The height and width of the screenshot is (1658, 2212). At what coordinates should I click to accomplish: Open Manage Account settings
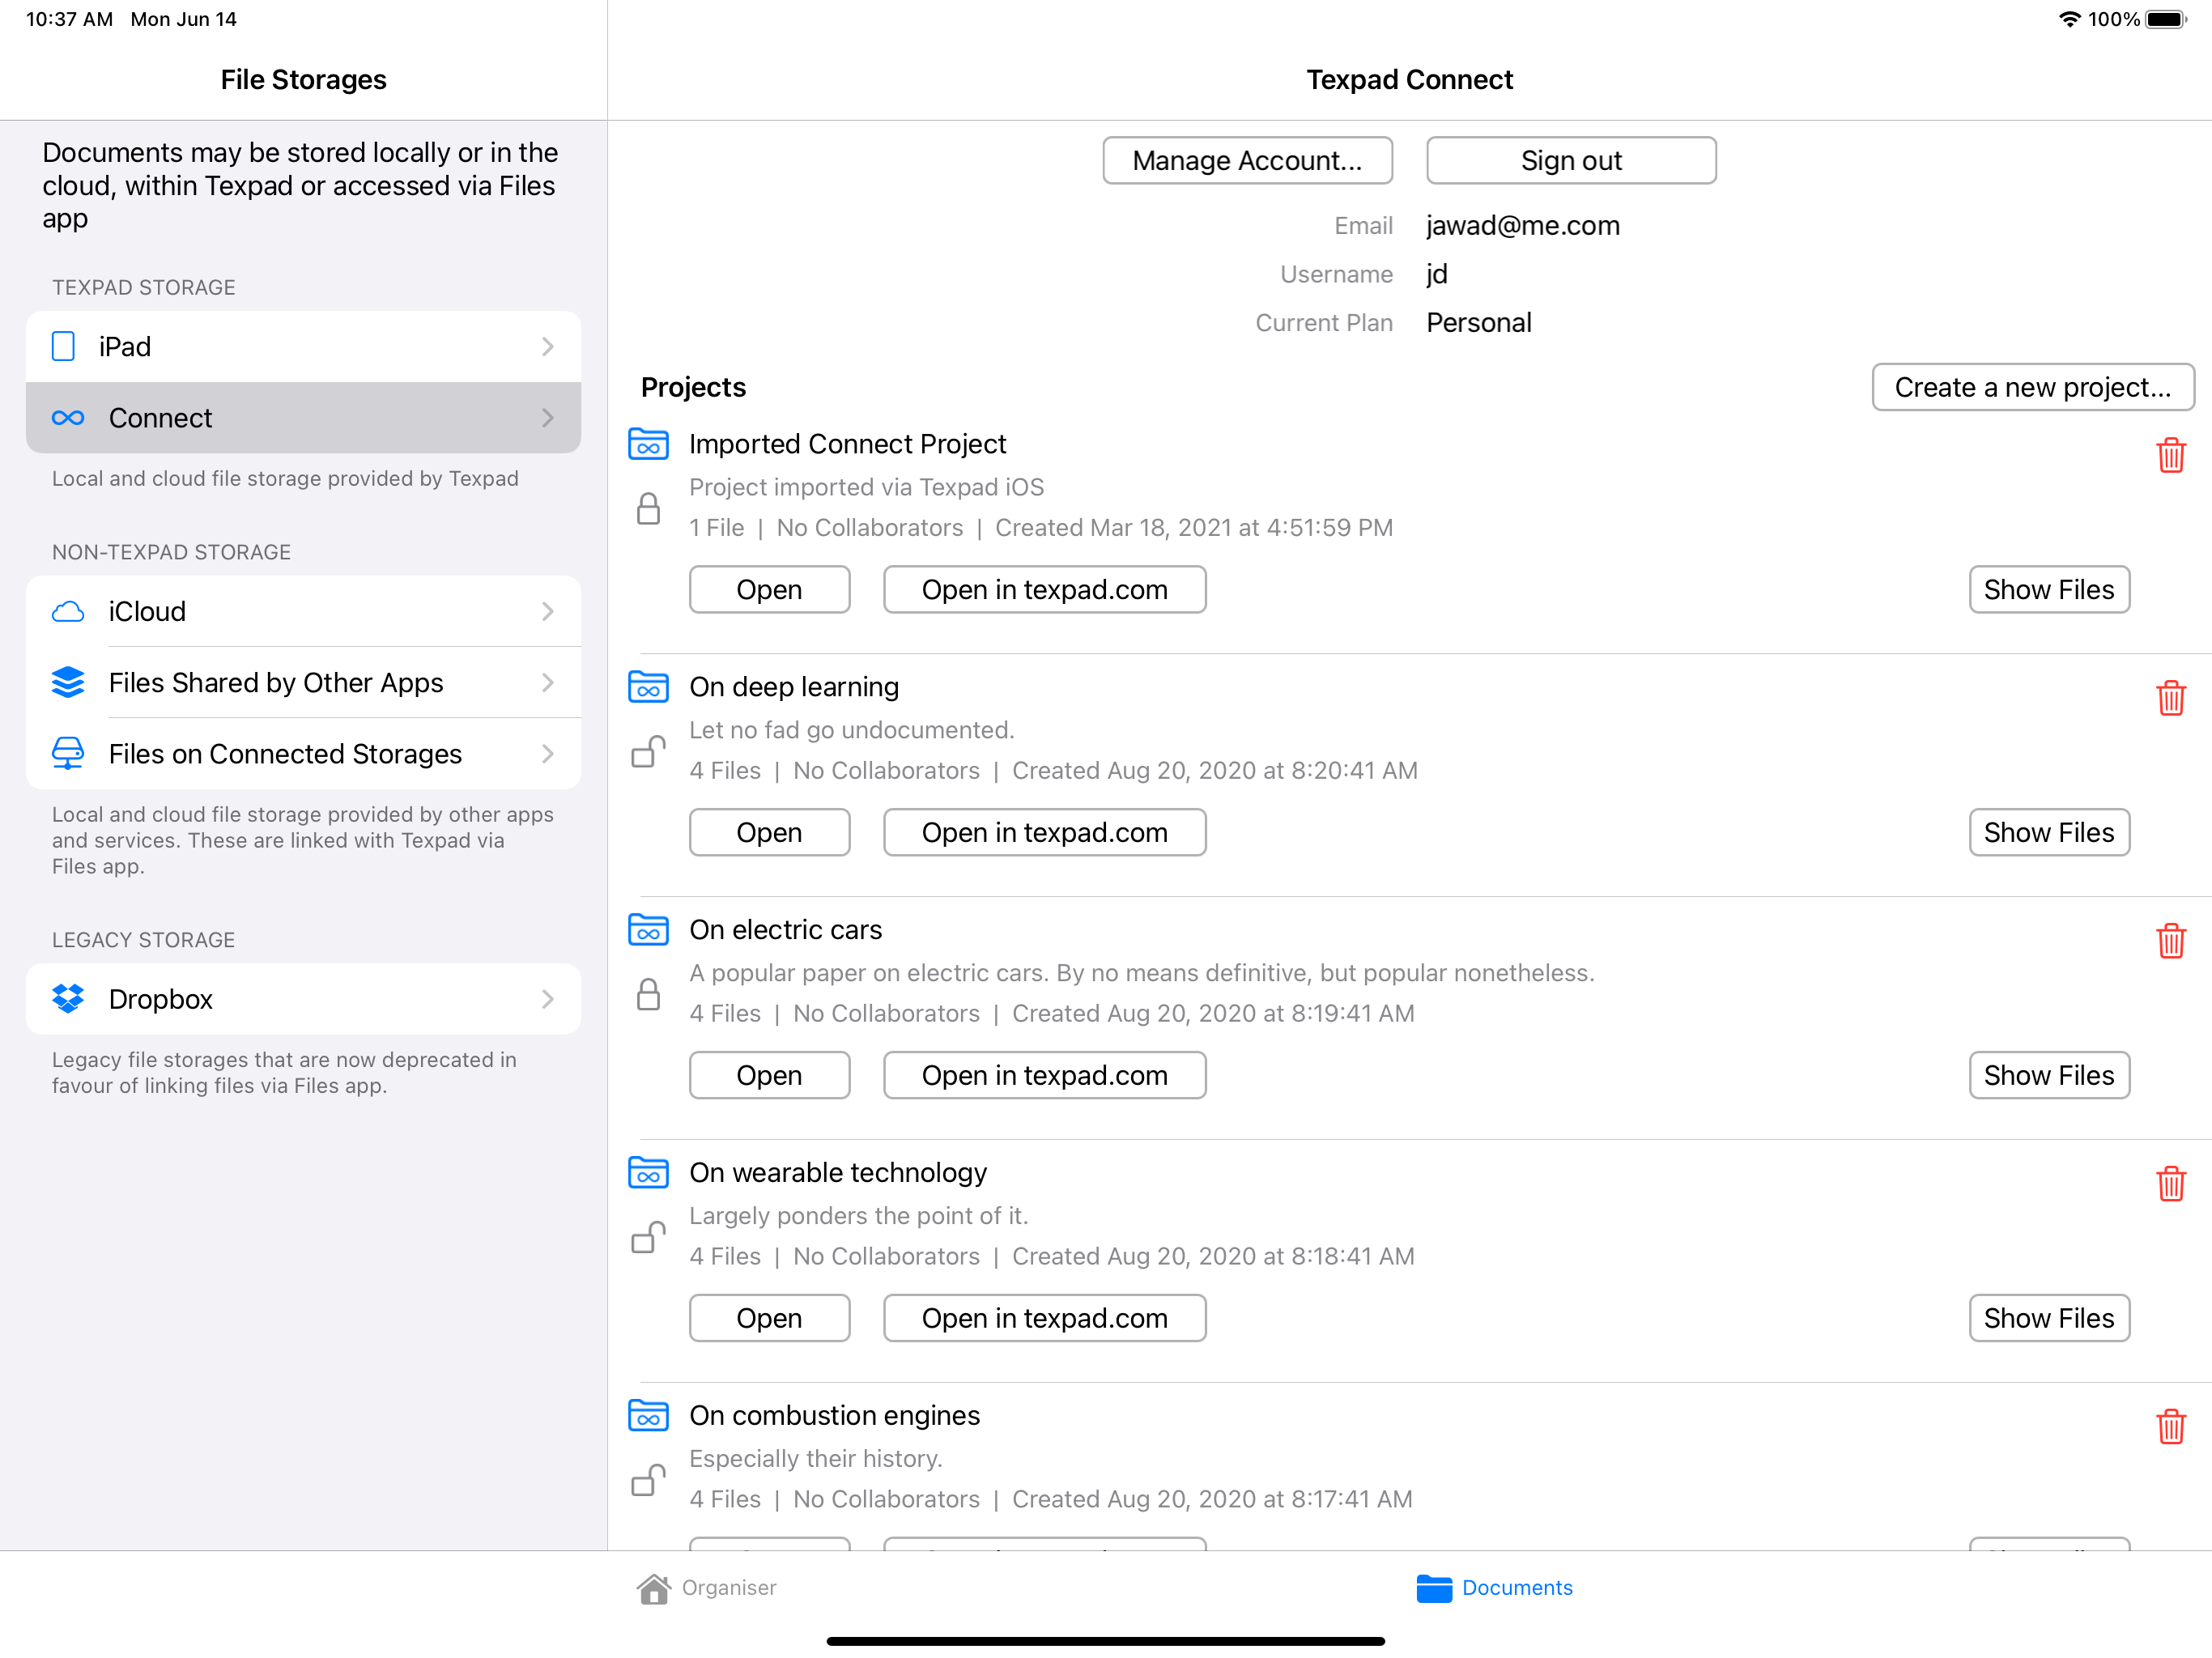pyautogui.click(x=1247, y=161)
